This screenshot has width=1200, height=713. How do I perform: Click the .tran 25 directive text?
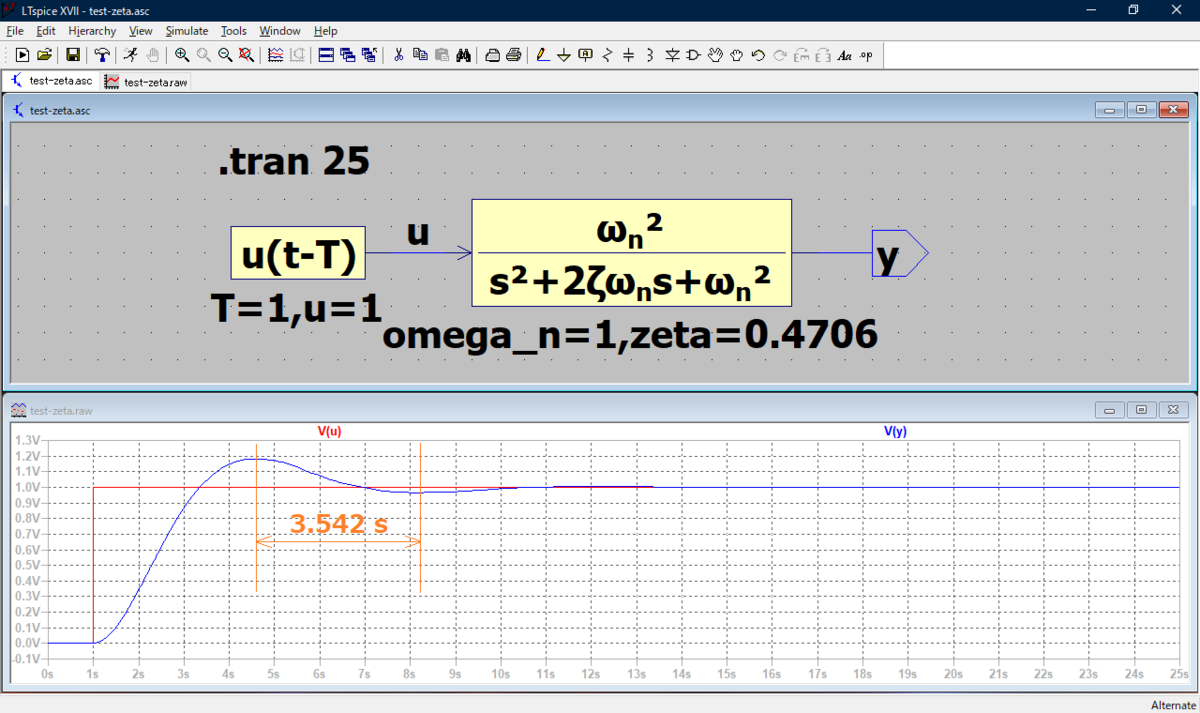click(294, 161)
